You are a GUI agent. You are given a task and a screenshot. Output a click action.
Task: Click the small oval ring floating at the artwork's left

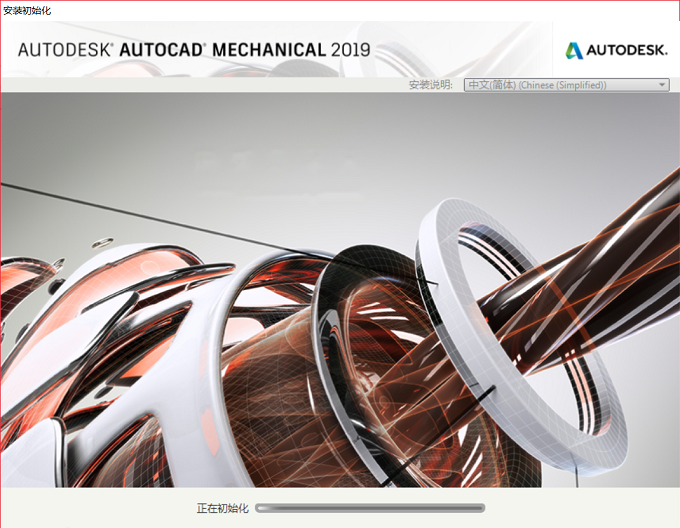pyautogui.click(x=102, y=242)
